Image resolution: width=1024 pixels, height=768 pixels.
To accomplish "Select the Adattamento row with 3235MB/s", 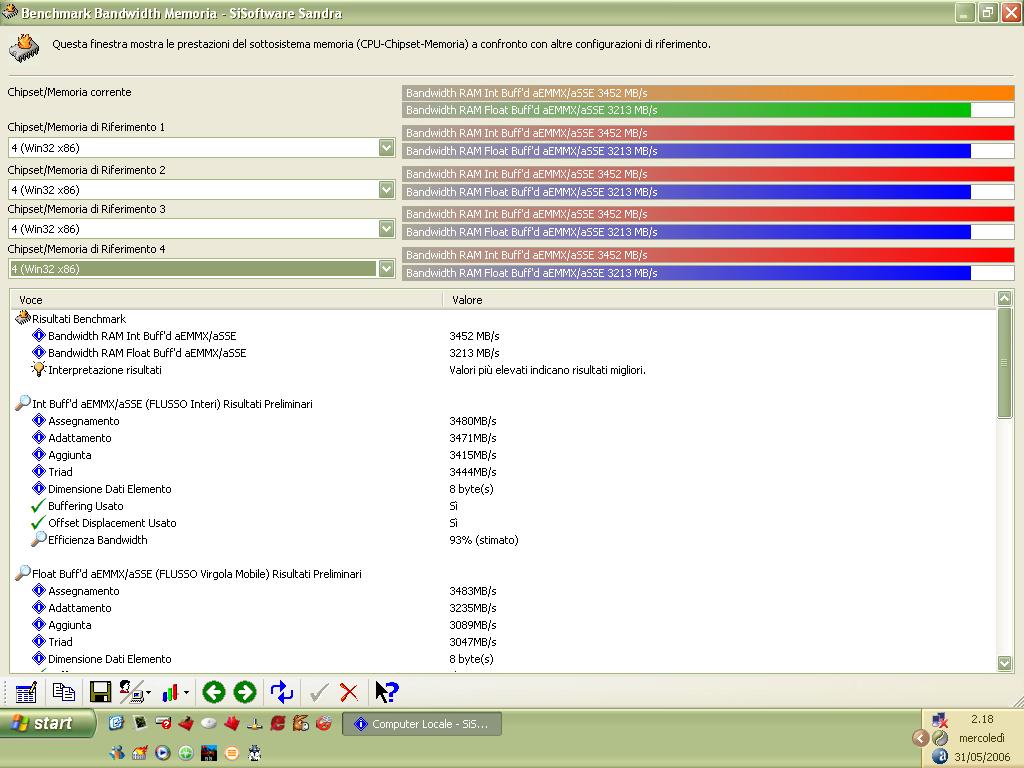I will tap(80, 607).
